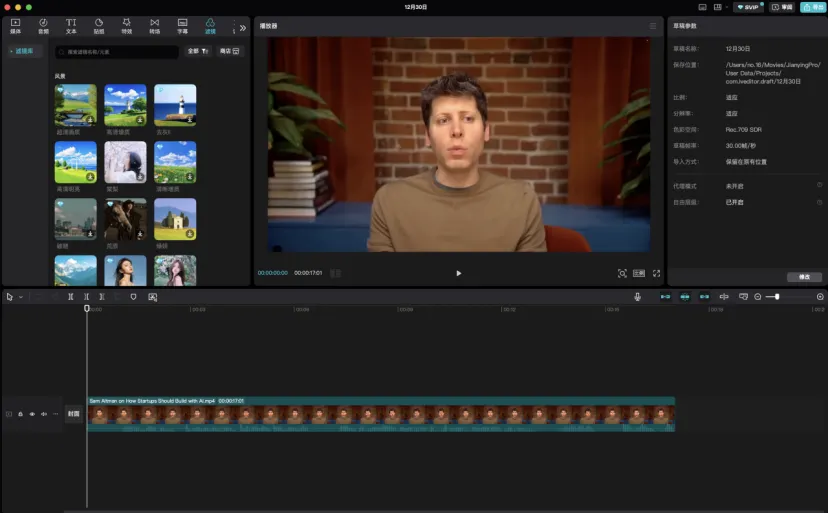Open the keyboard shortcuts icon in title bar
The image size is (828, 513).
point(702,7)
